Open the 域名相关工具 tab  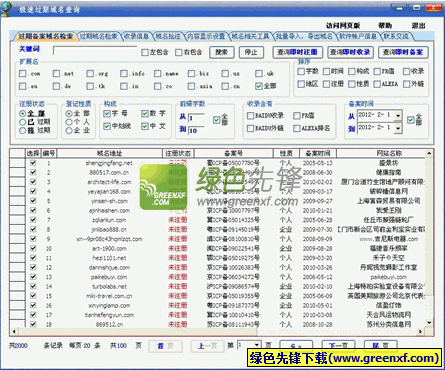click(250, 36)
